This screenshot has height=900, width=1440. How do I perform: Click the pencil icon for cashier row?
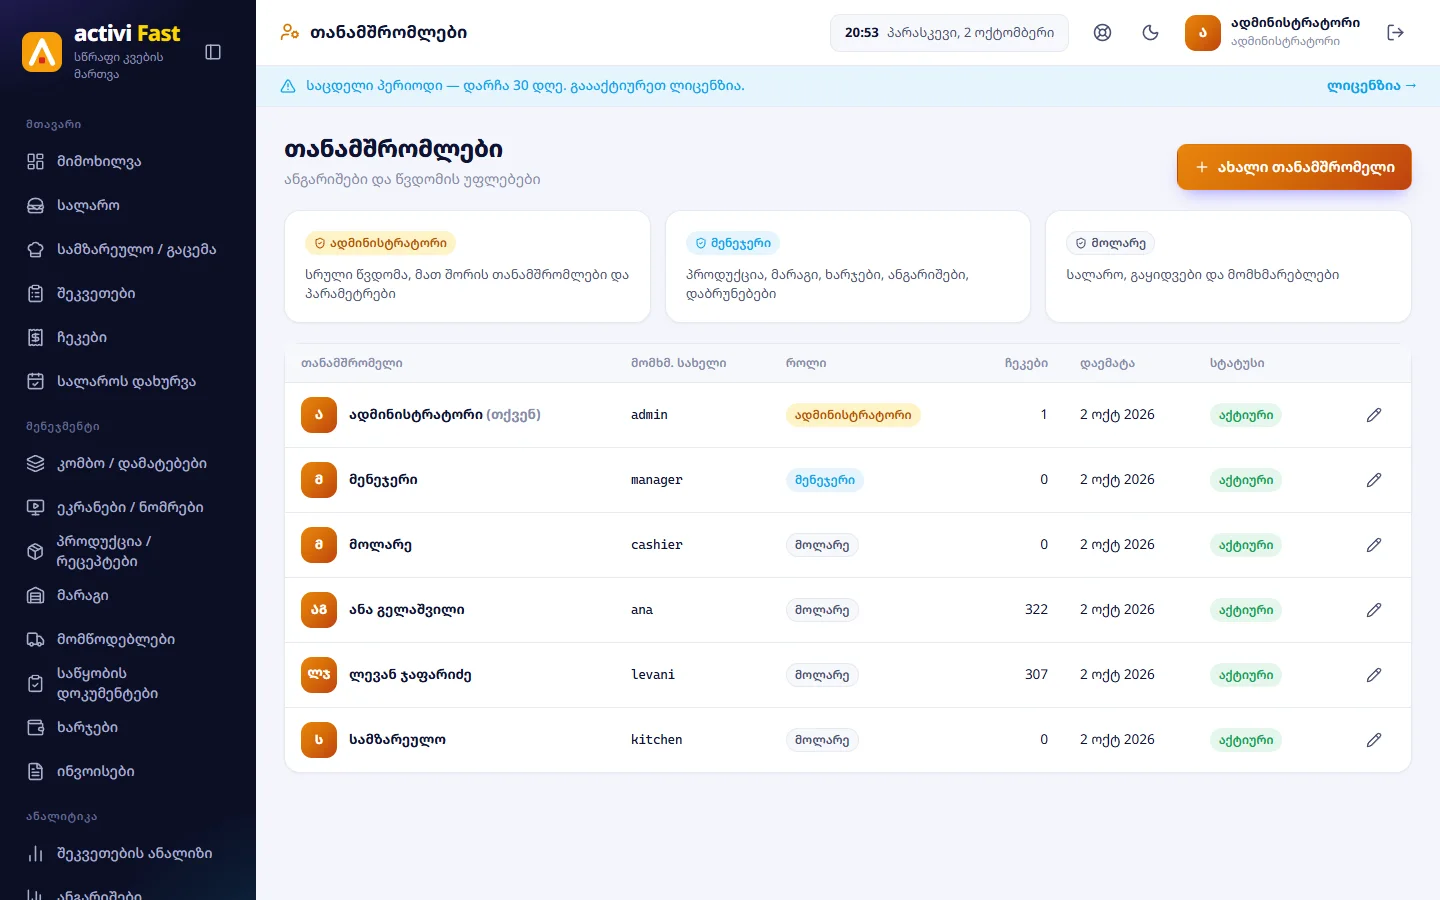point(1374,545)
